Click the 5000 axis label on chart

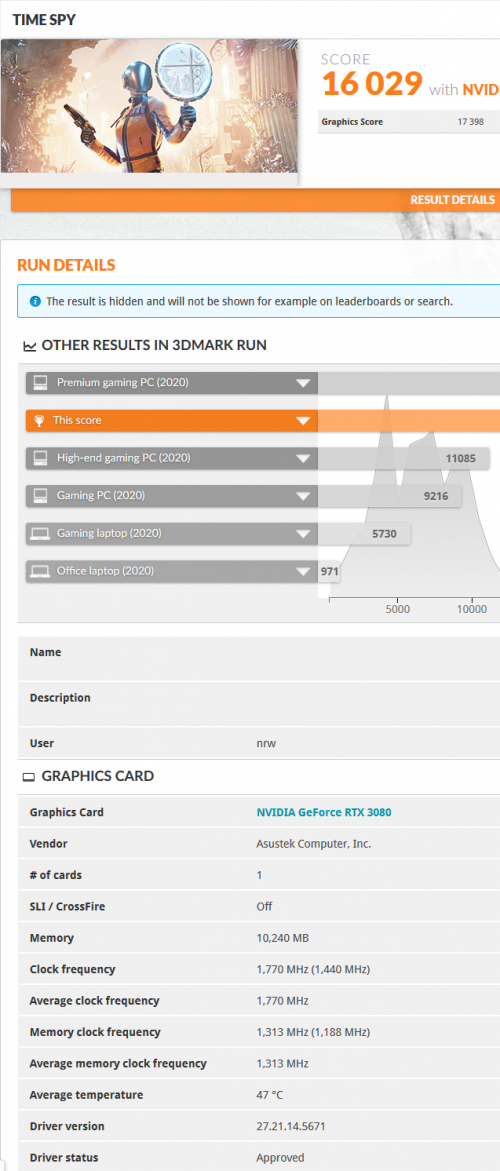398,609
